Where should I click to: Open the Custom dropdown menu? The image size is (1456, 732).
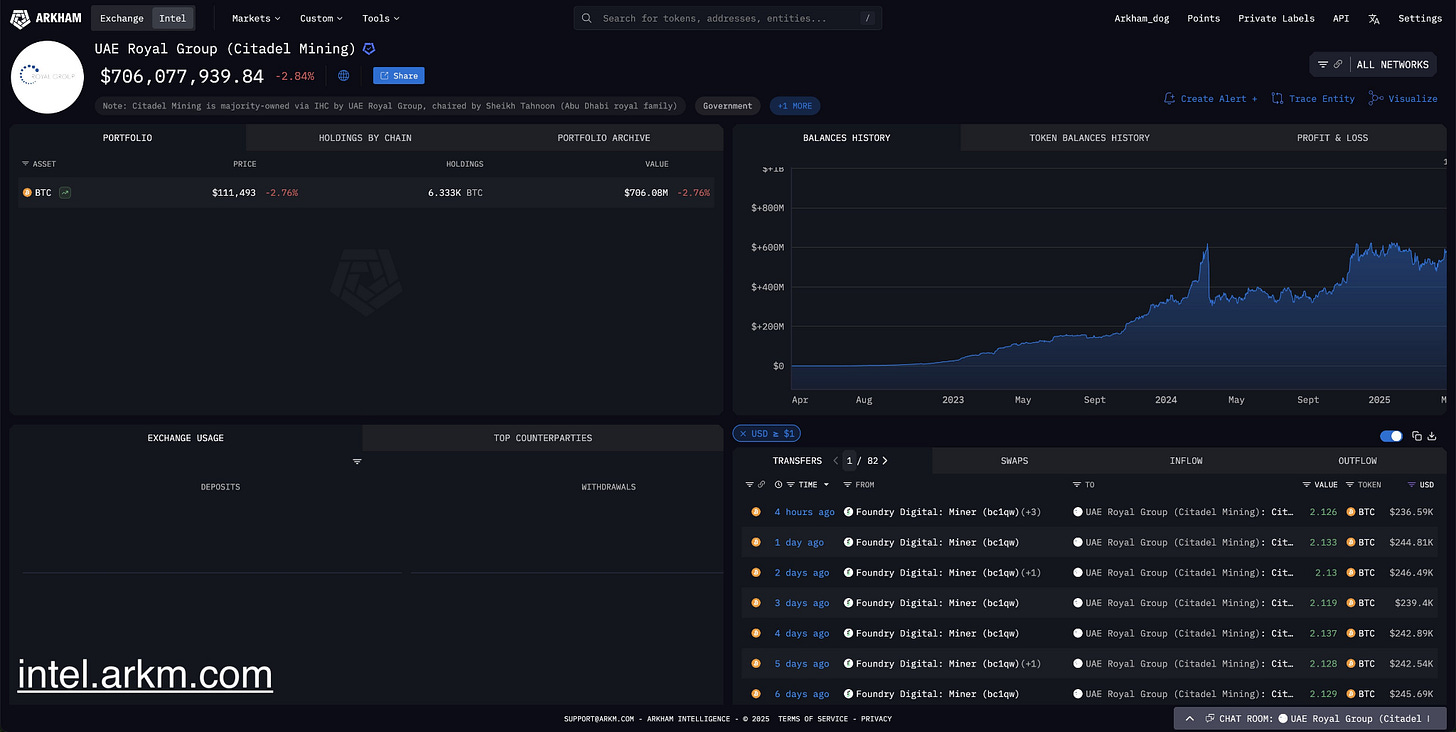pyautogui.click(x=321, y=18)
